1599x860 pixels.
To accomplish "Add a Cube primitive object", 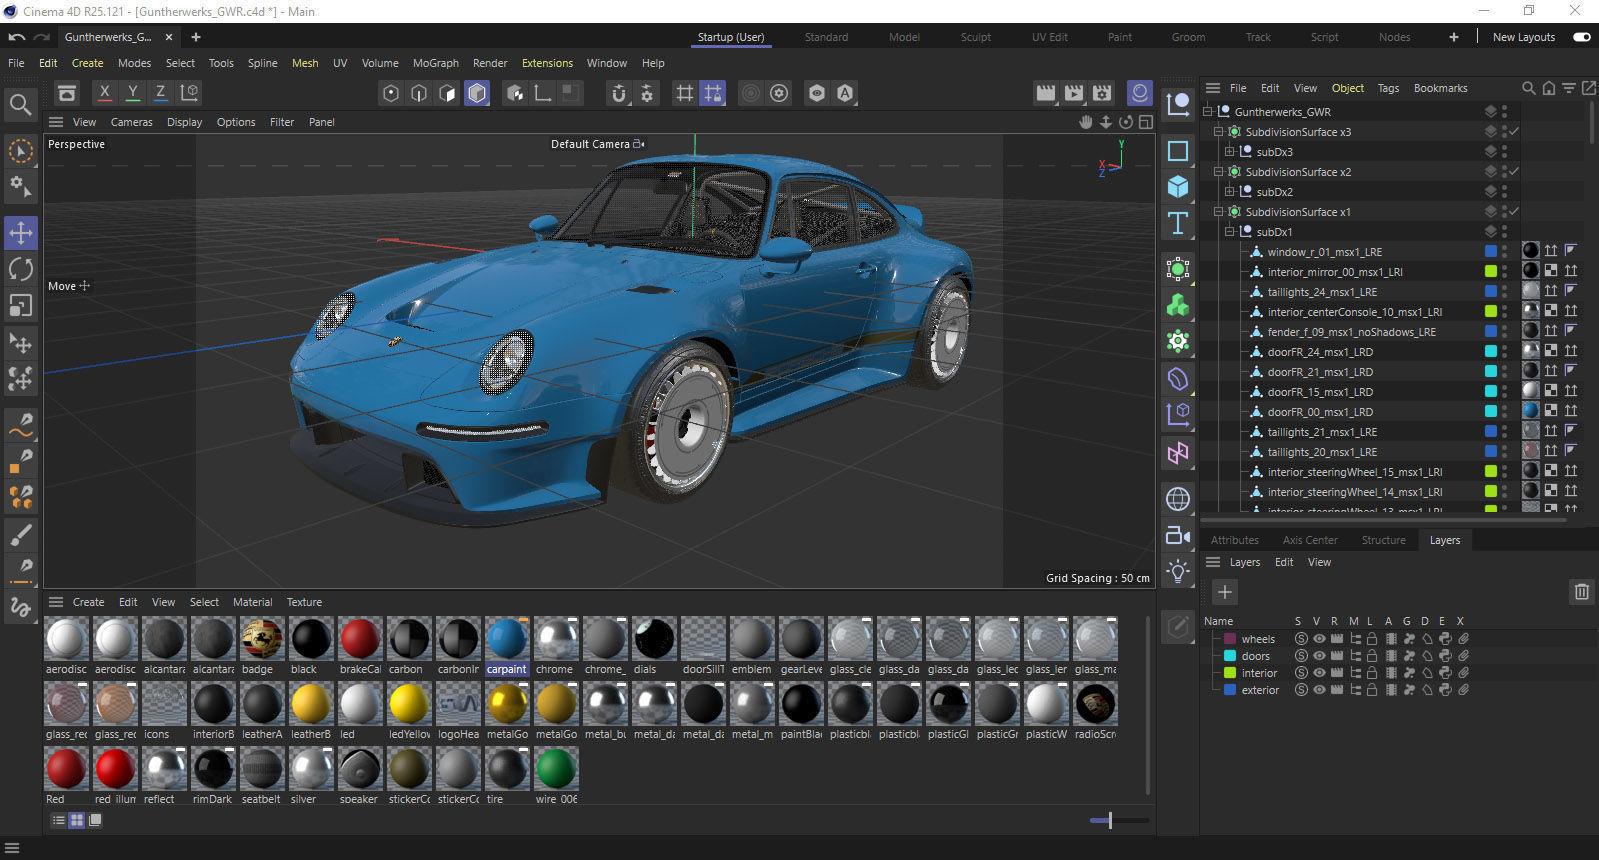I will (1178, 187).
